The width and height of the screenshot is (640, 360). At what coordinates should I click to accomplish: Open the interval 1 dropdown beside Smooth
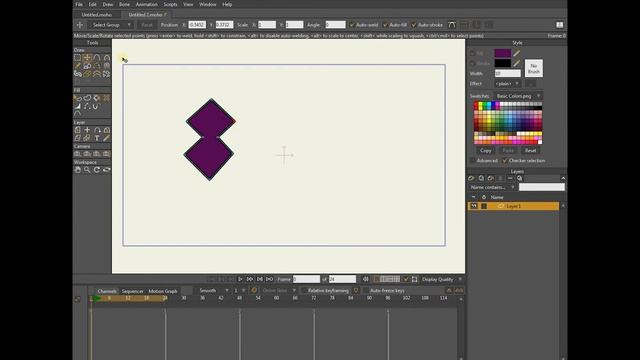(240, 290)
